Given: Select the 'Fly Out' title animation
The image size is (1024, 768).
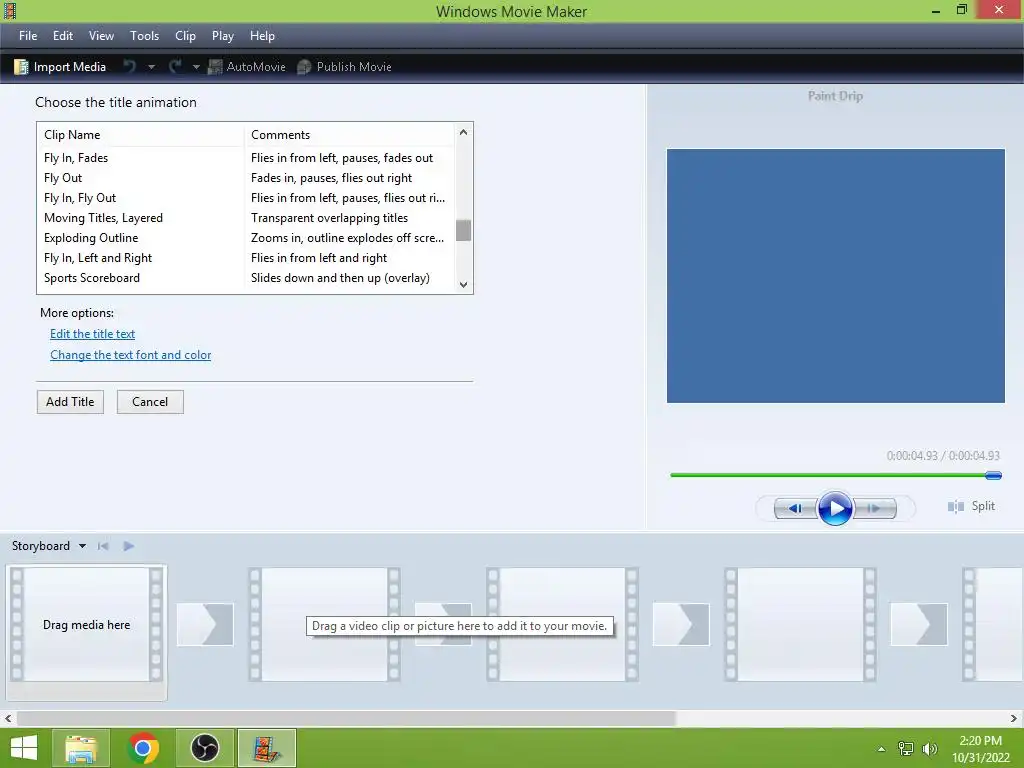Looking at the screenshot, I should click(246, 178).
